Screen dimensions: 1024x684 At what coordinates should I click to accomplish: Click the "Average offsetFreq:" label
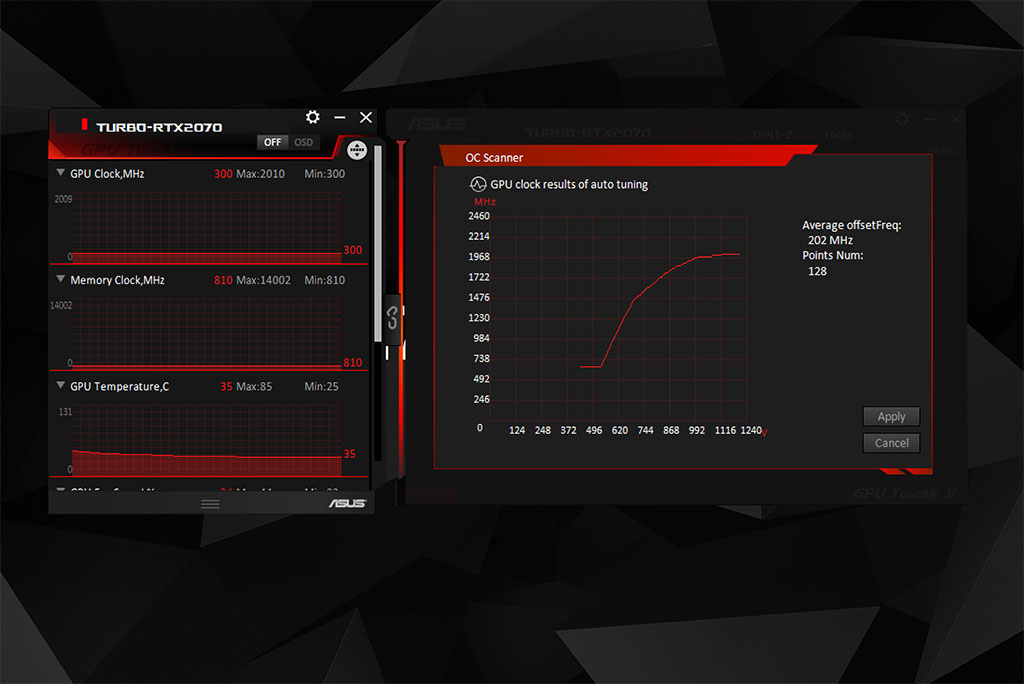coord(852,225)
